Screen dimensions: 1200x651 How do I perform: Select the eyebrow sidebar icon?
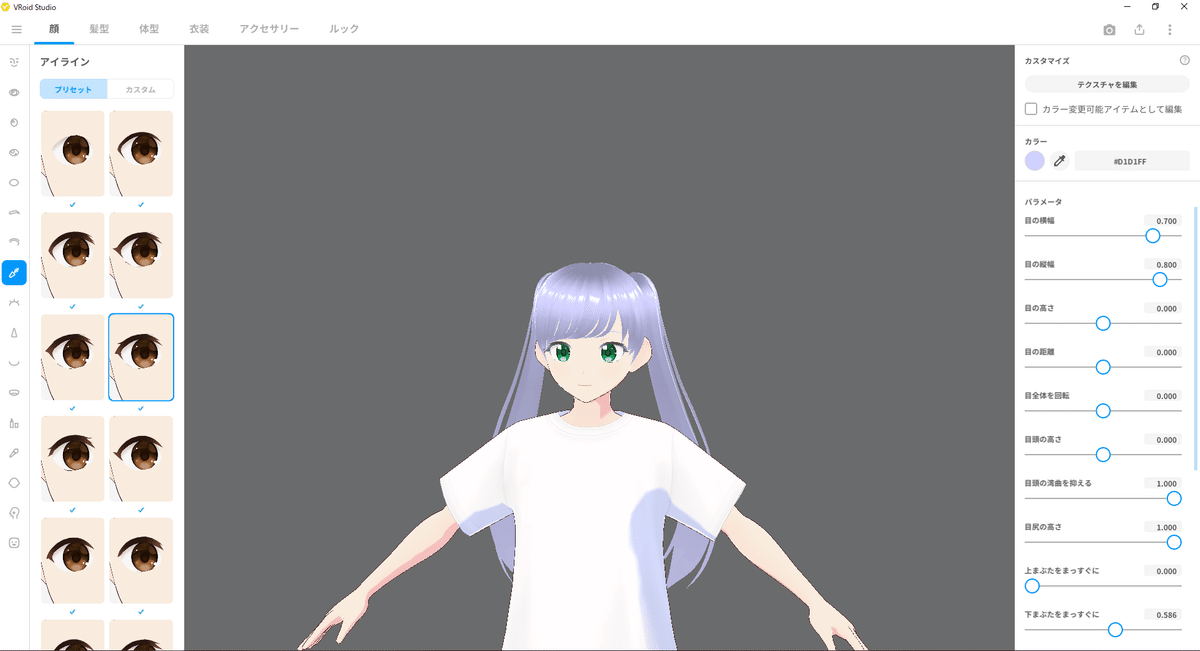(14, 212)
